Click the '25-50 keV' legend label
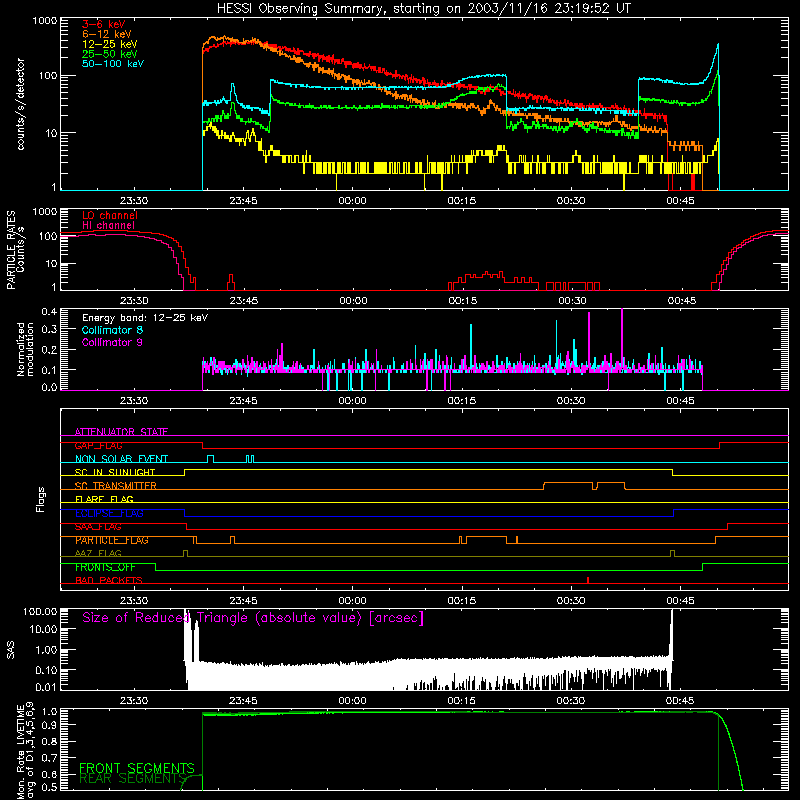Image resolution: width=800 pixels, height=800 pixels. tap(110, 54)
